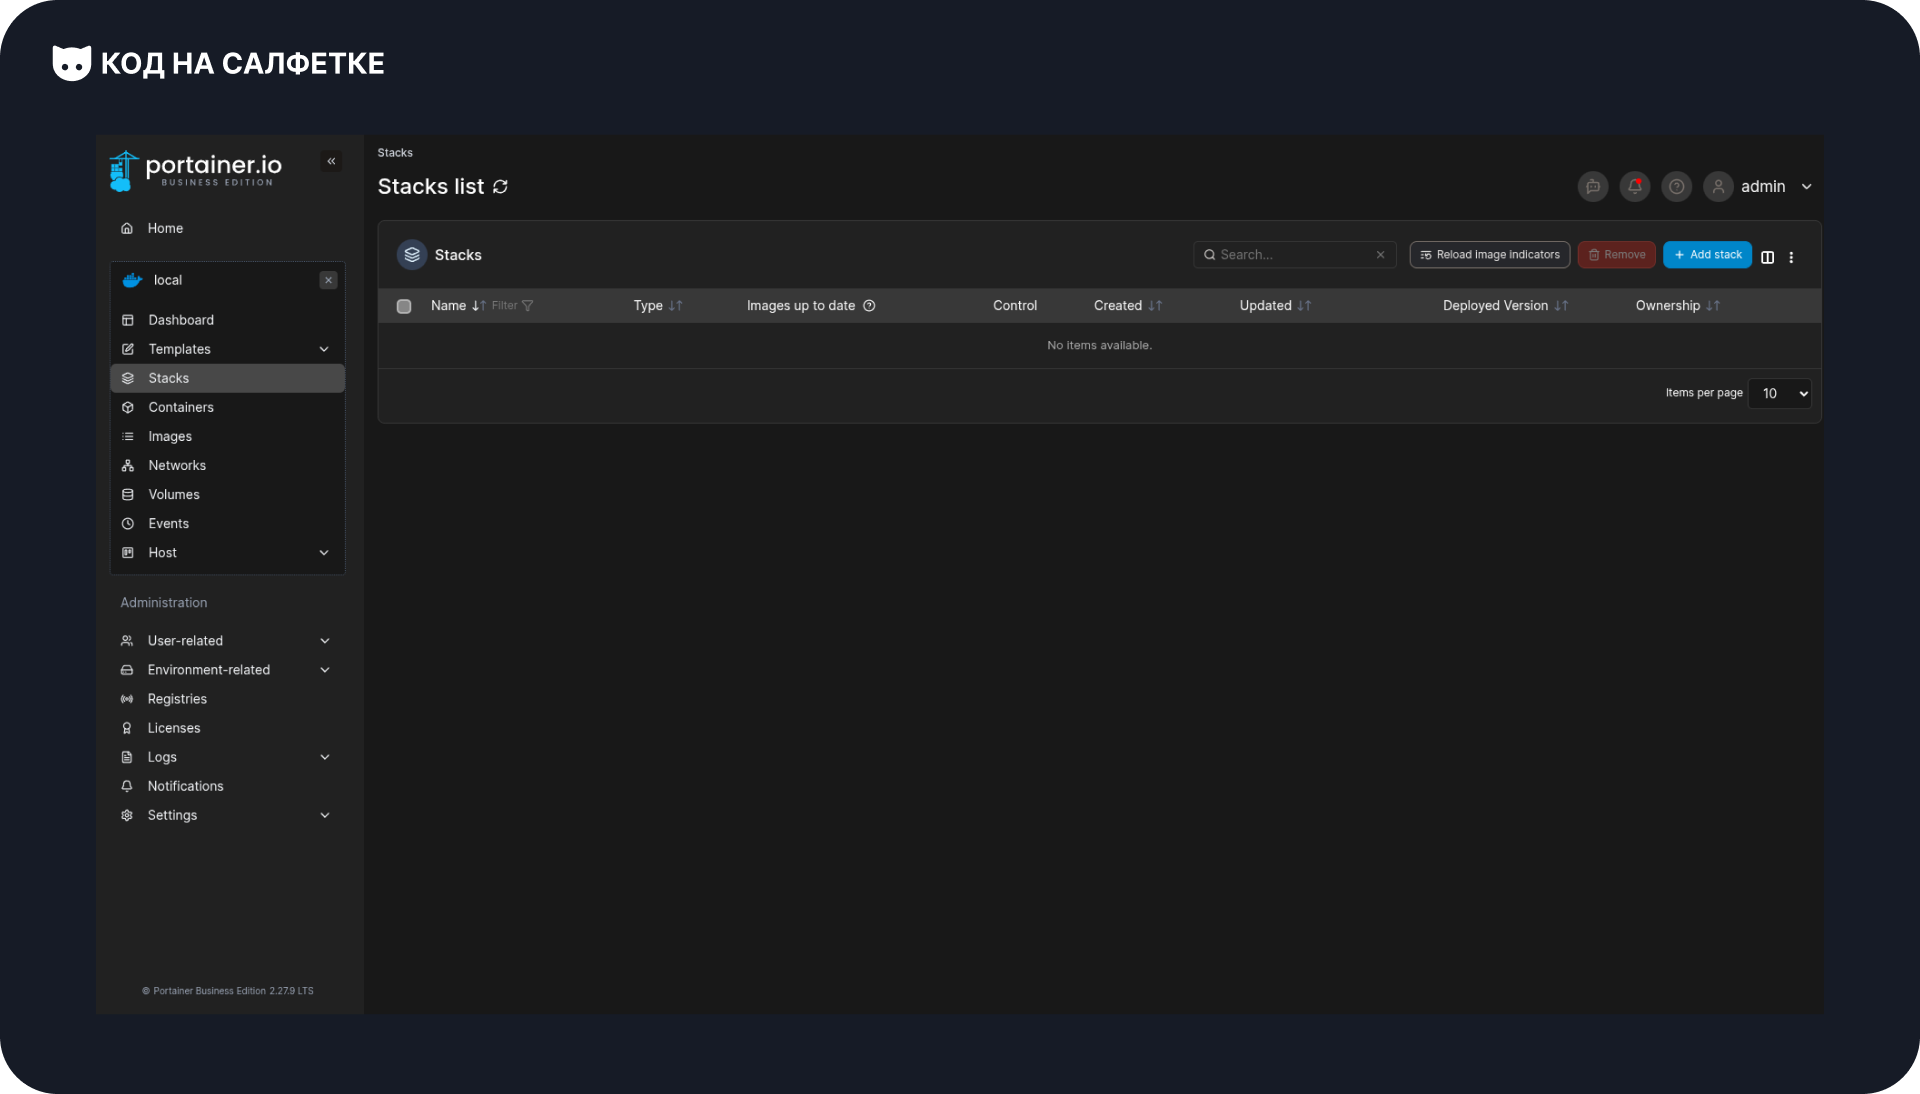This screenshot has width=1920, height=1094.
Task: Open the Registries menu item
Action: click(227, 699)
